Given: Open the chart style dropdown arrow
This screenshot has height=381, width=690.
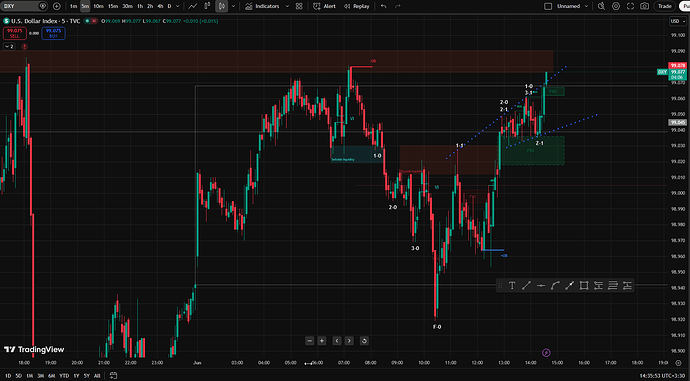Looking at the screenshot, I should pos(233,6).
